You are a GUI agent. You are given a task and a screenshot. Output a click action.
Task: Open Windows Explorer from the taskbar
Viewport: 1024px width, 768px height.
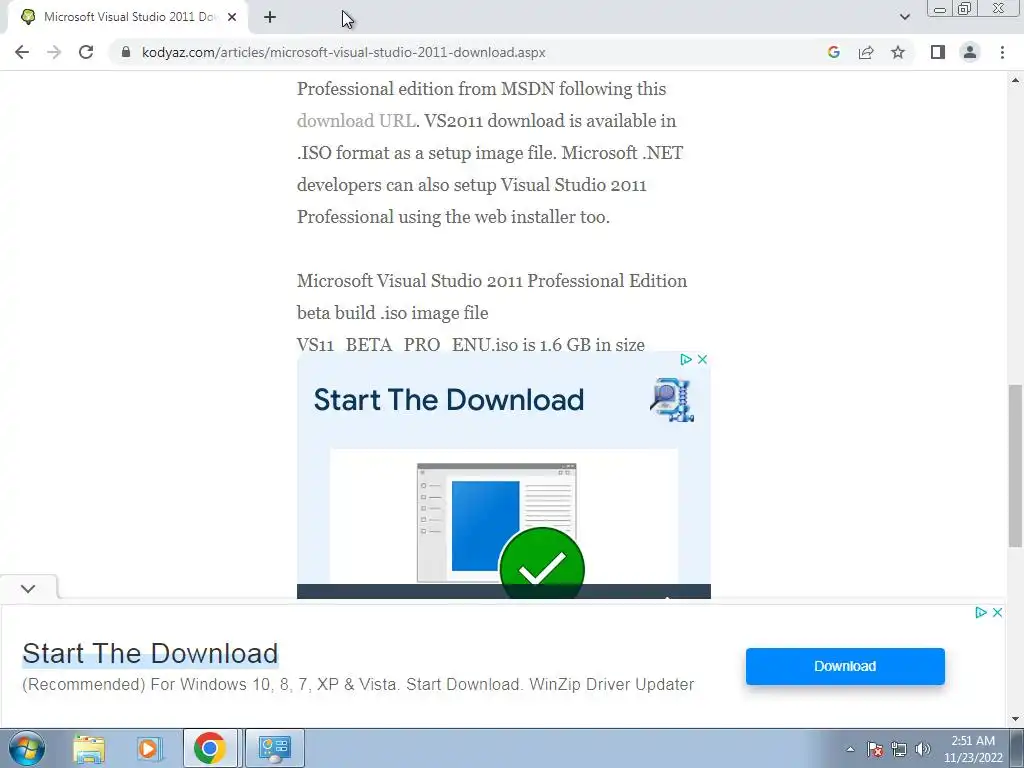[x=89, y=748]
